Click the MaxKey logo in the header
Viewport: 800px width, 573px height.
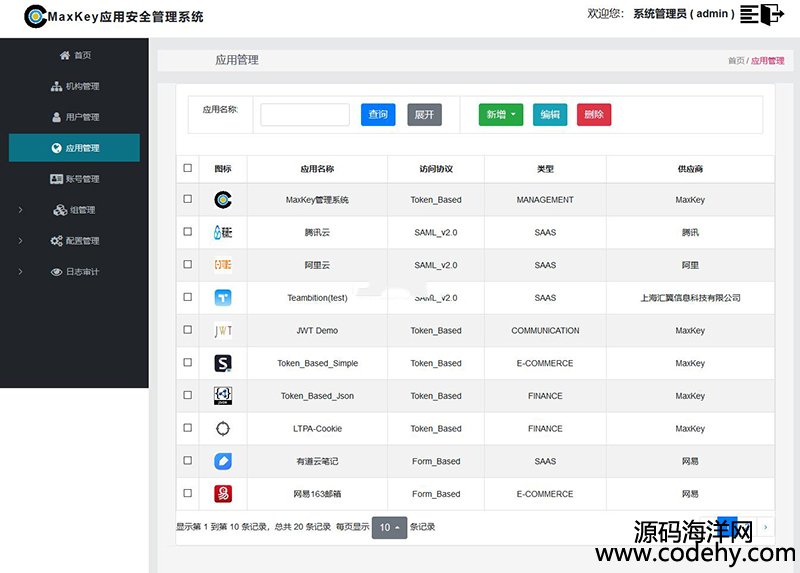(x=36, y=16)
